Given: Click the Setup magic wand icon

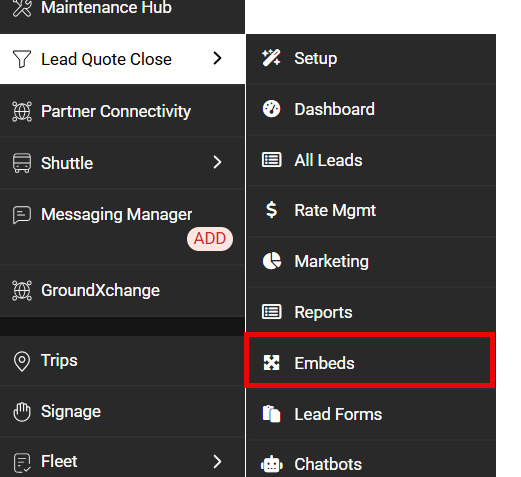Looking at the screenshot, I should pos(271,58).
